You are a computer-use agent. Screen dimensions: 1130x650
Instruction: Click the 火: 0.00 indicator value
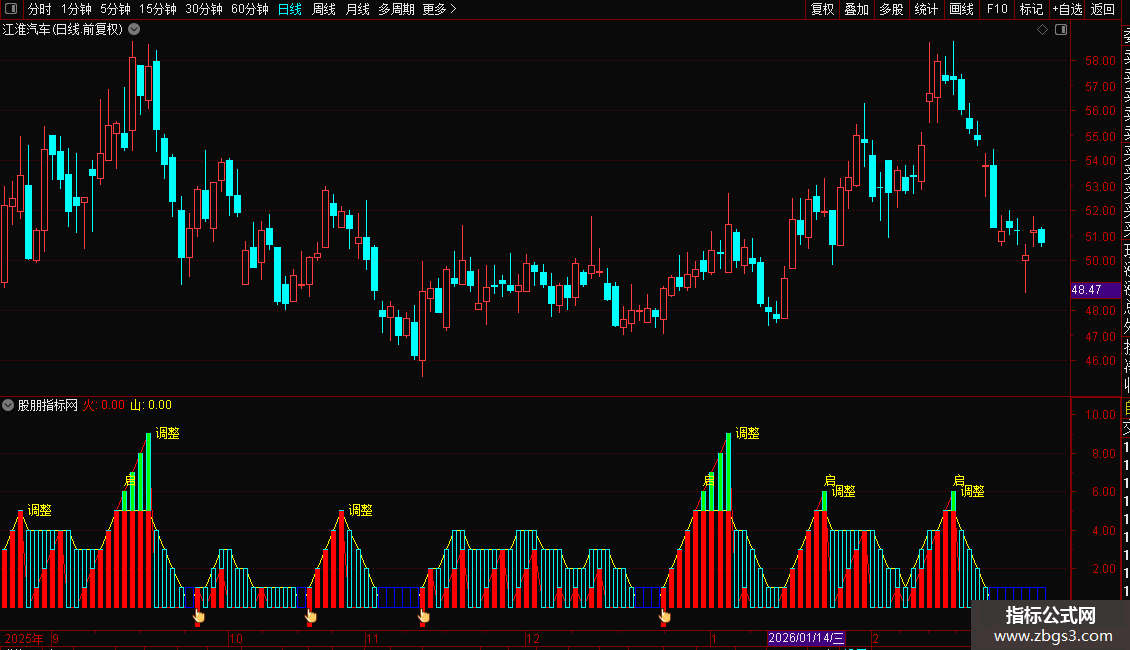104,405
